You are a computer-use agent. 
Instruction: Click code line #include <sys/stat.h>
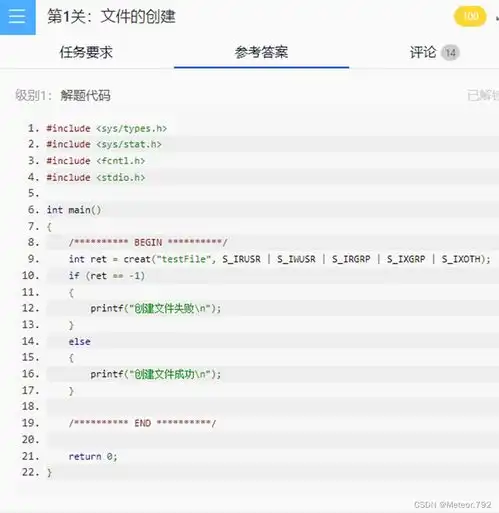pos(104,144)
